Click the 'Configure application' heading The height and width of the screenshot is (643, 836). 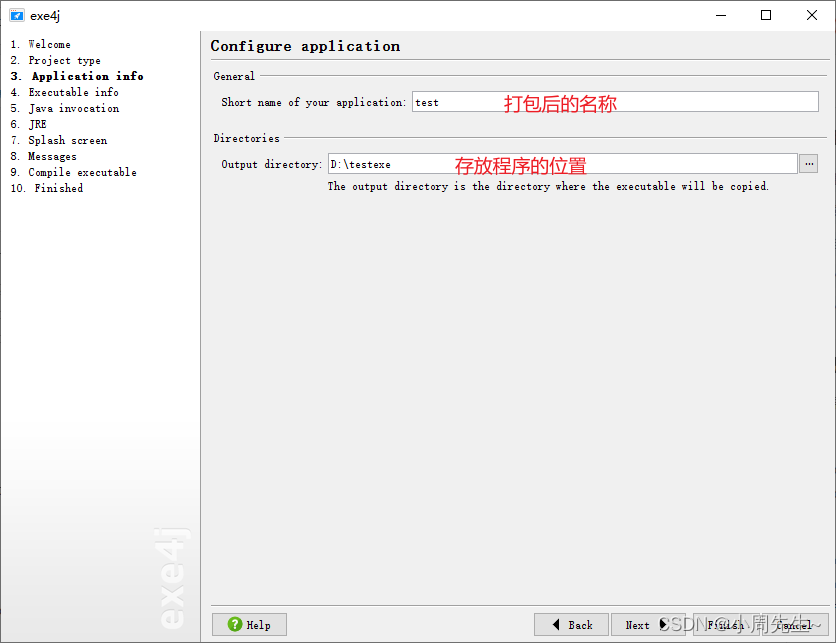305,46
